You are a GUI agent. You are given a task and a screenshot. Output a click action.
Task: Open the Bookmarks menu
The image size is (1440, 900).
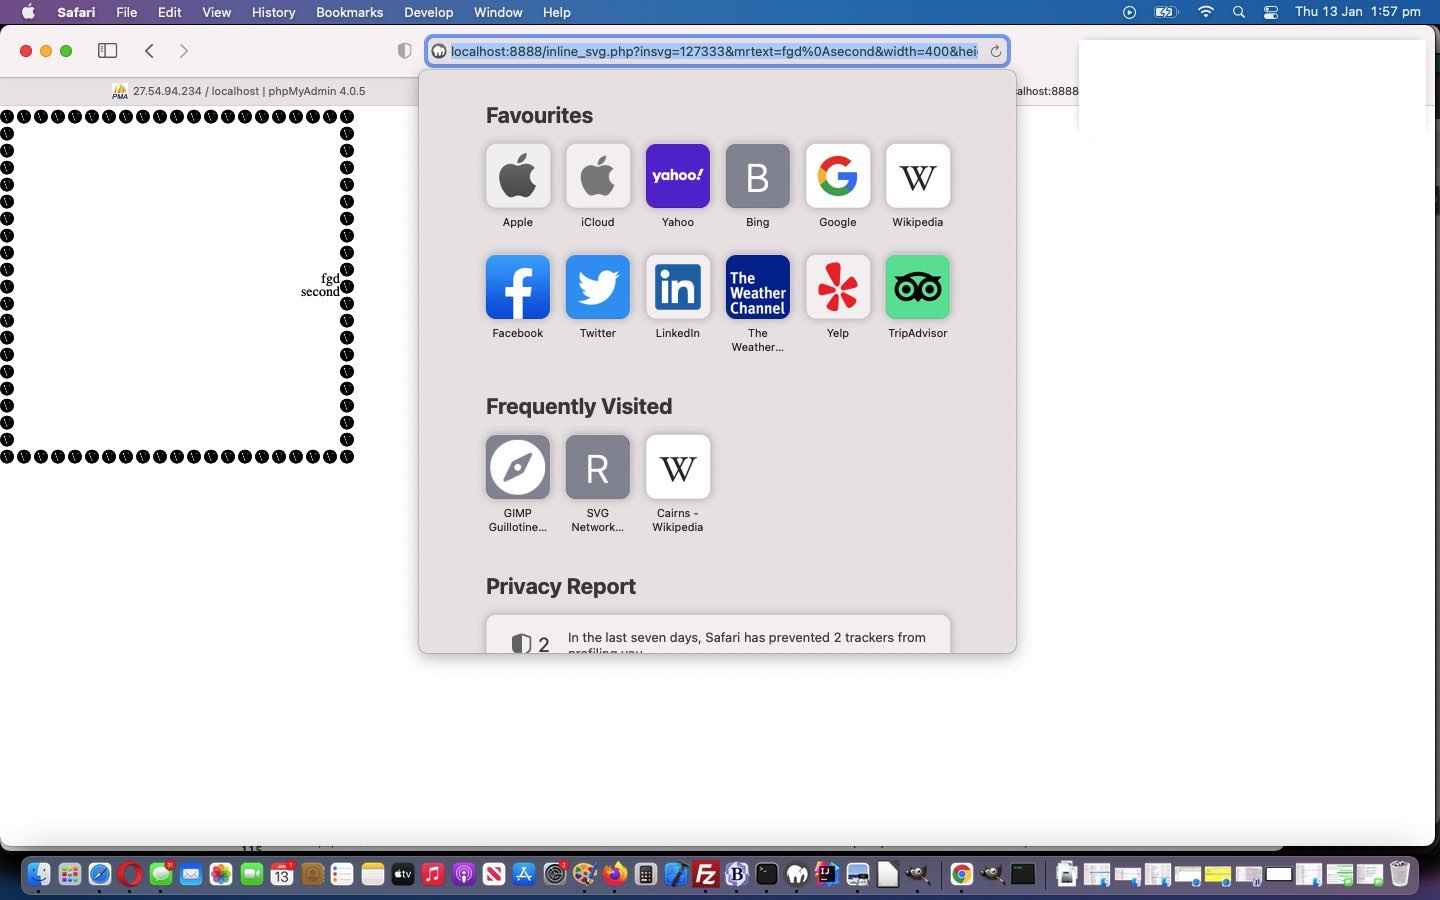349,12
